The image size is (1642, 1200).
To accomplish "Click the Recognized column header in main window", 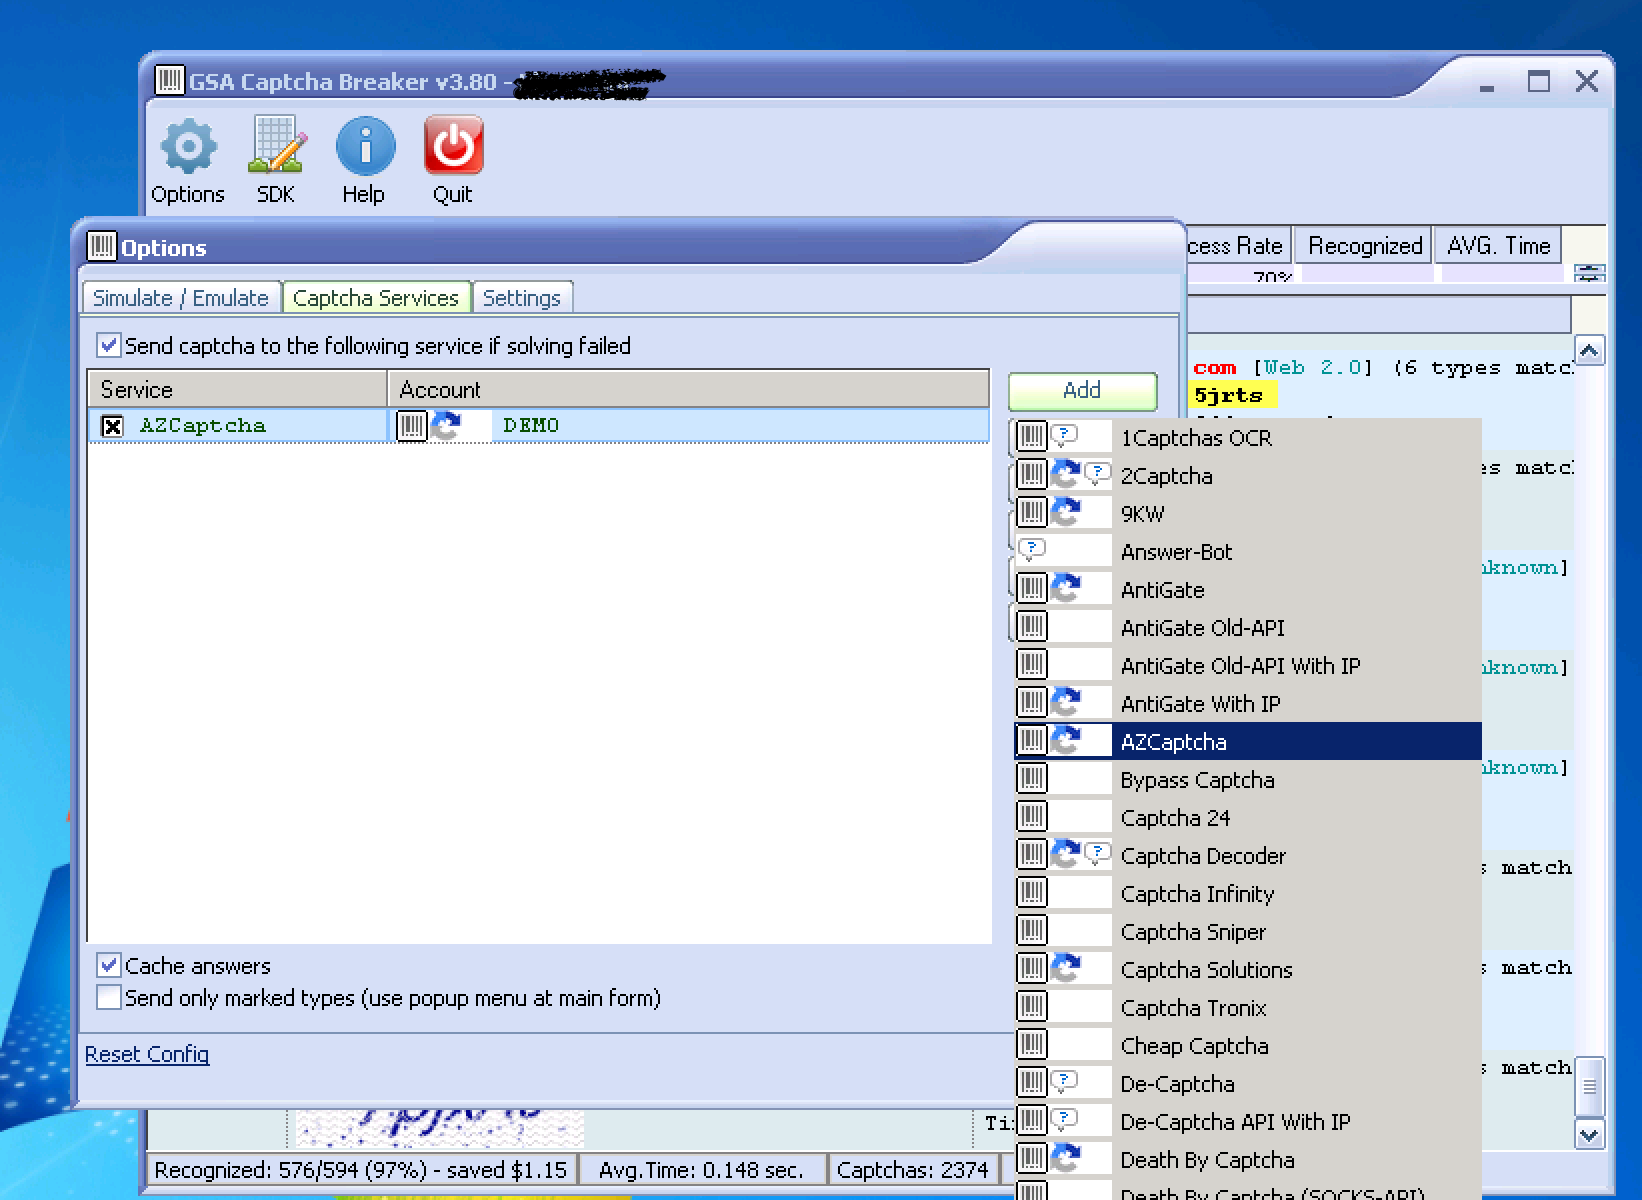I will (1365, 246).
